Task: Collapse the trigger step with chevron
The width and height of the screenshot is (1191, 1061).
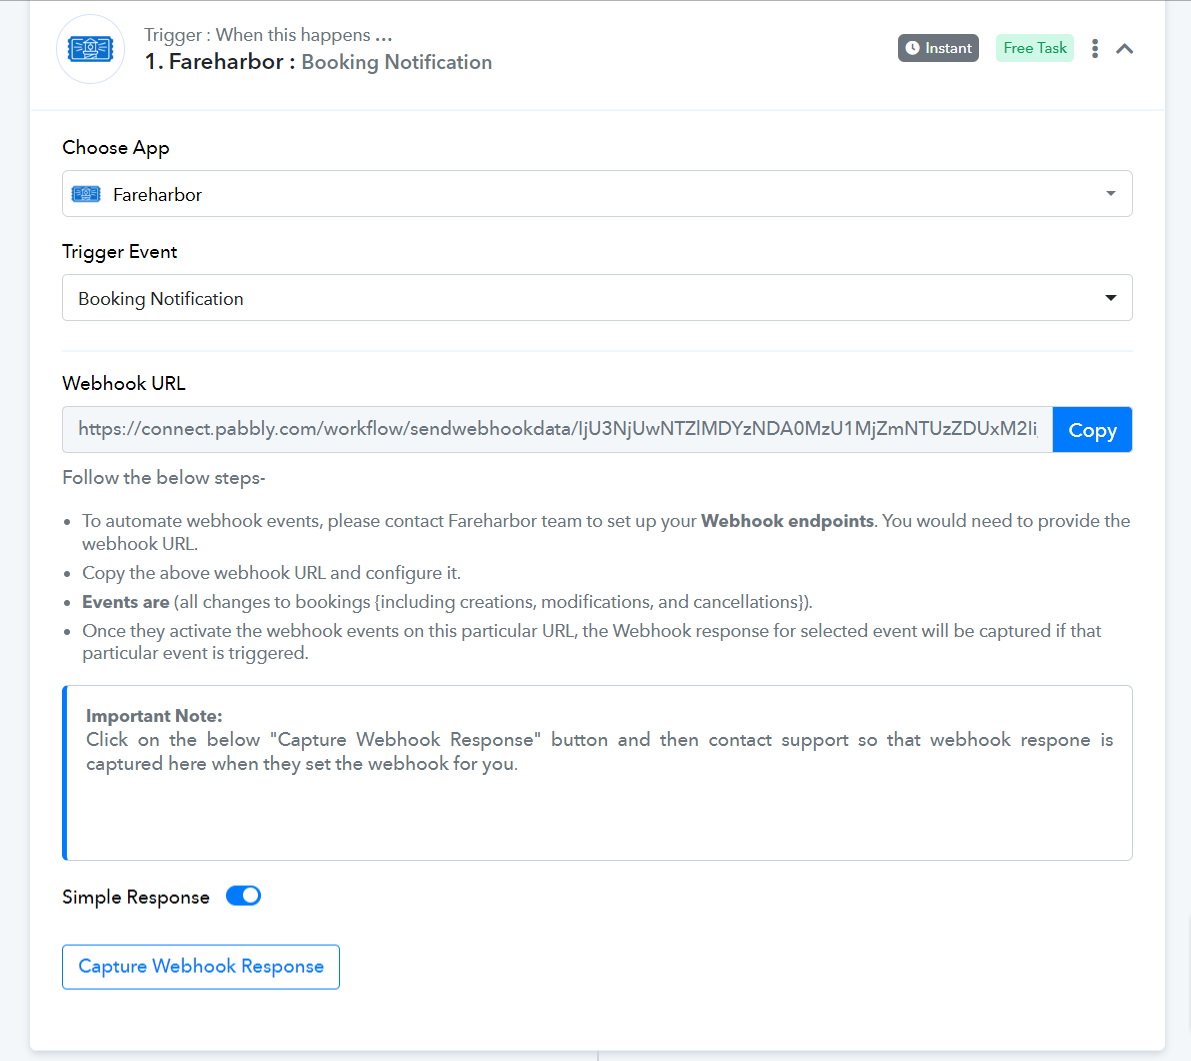Action: click(x=1124, y=49)
